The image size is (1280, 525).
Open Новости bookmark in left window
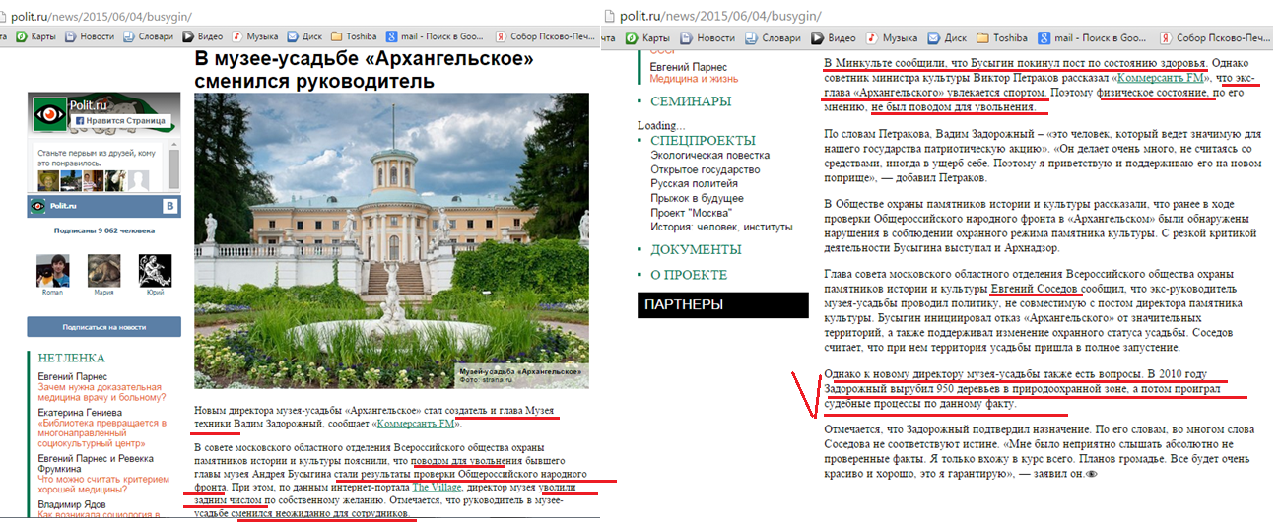87,37
